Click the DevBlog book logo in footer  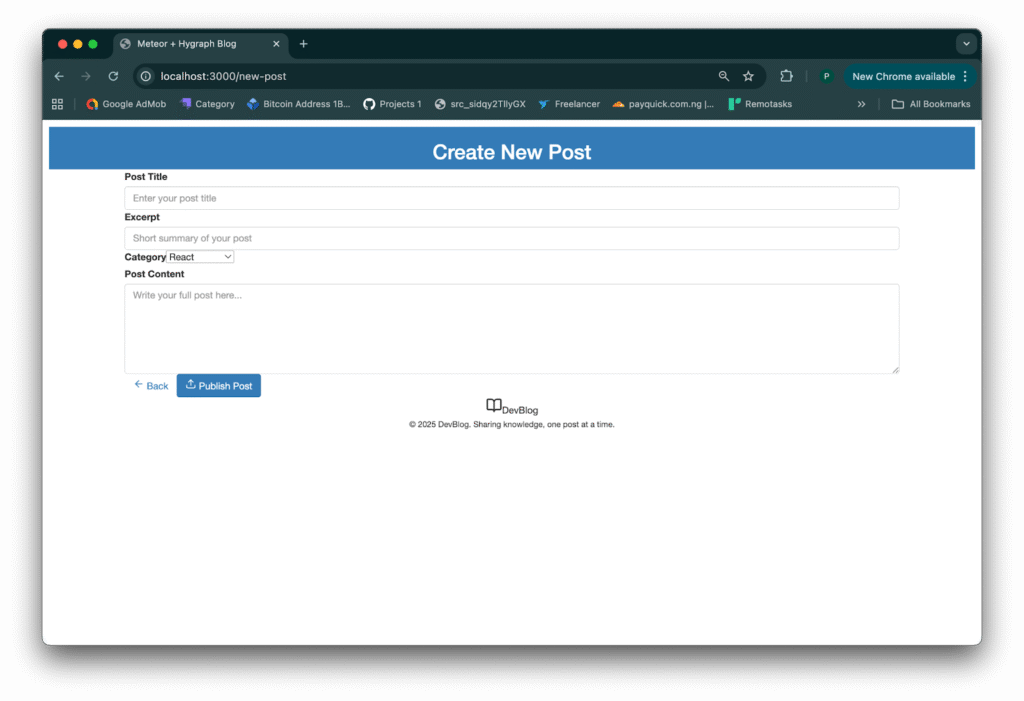[494, 405]
